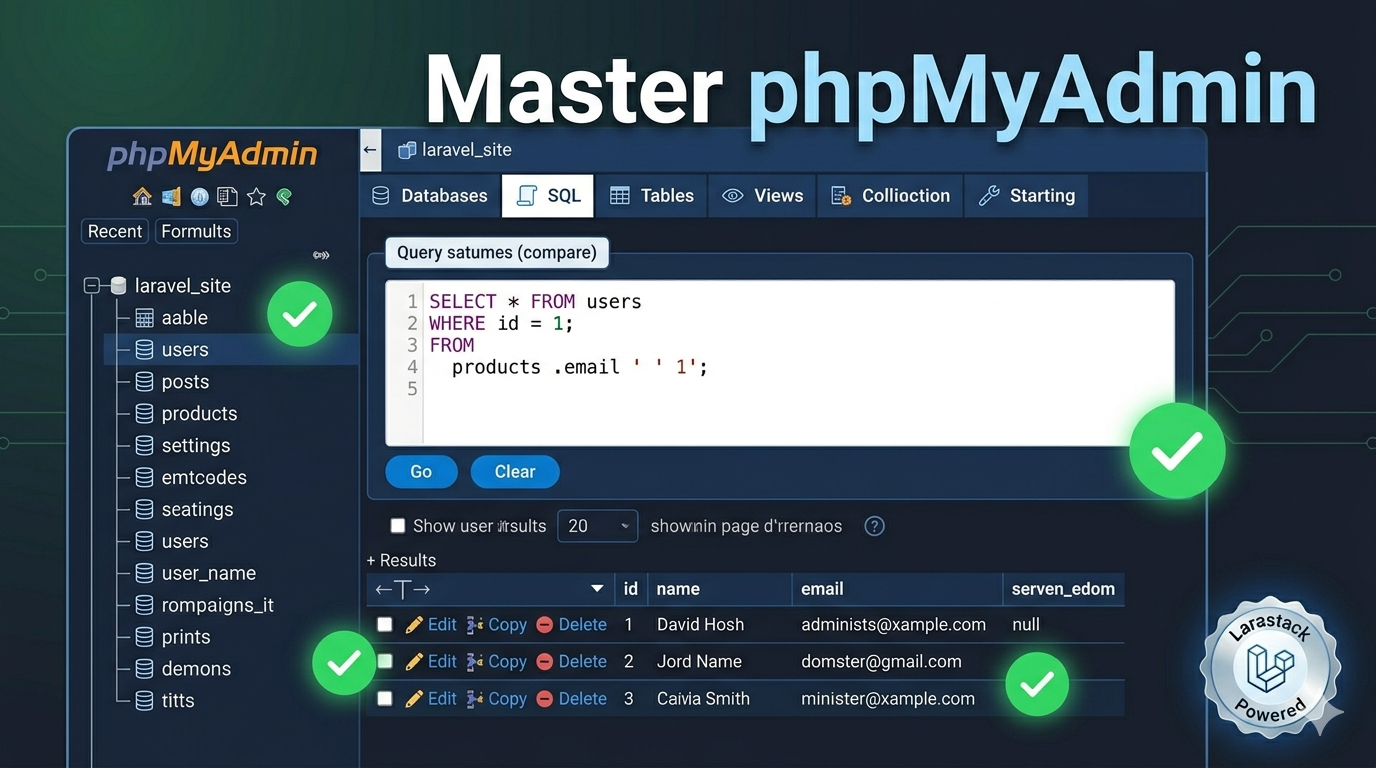Image resolution: width=1376 pixels, height=768 pixels.
Task: Click the domster@gmail.com email cell
Action: (x=881, y=662)
